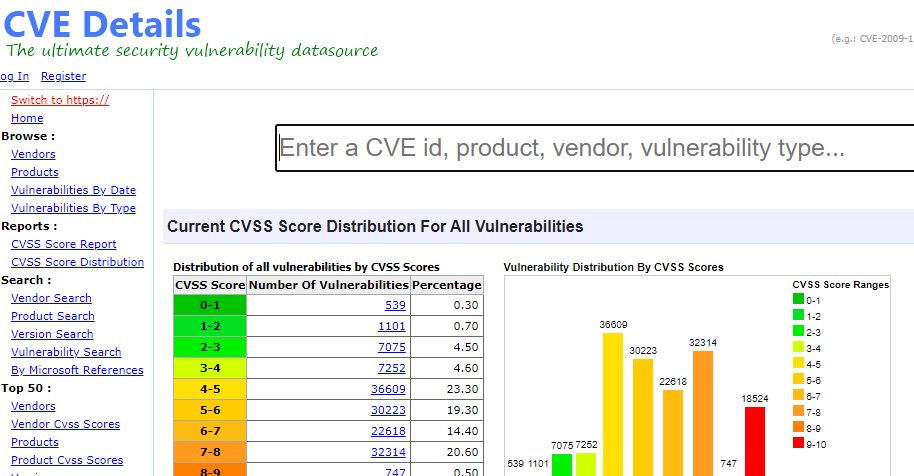Click the 8-9 orange legend swatch
This screenshot has width=914, height=476.
[798, 427]
